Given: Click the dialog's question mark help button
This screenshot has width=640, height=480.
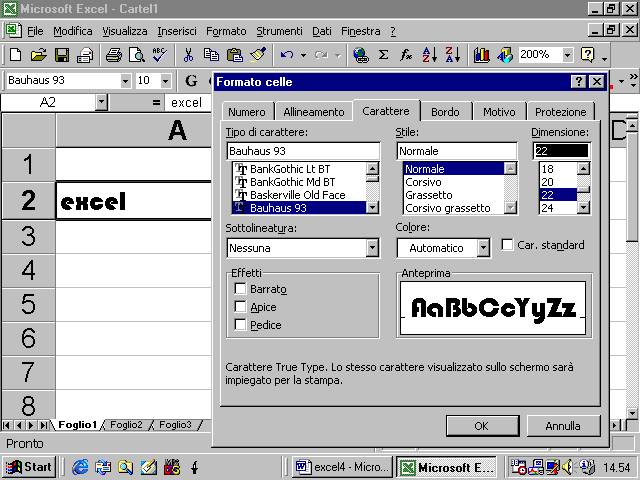Looking at the screenshot, I should 578,82.
